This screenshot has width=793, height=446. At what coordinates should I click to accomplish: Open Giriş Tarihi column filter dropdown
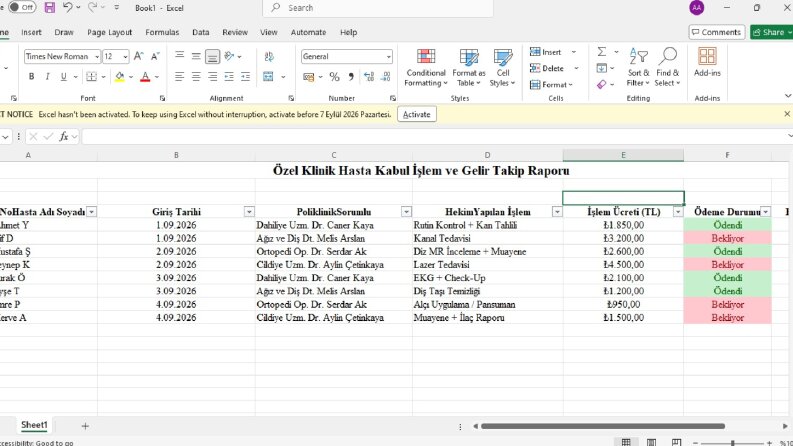coord(249,212)
